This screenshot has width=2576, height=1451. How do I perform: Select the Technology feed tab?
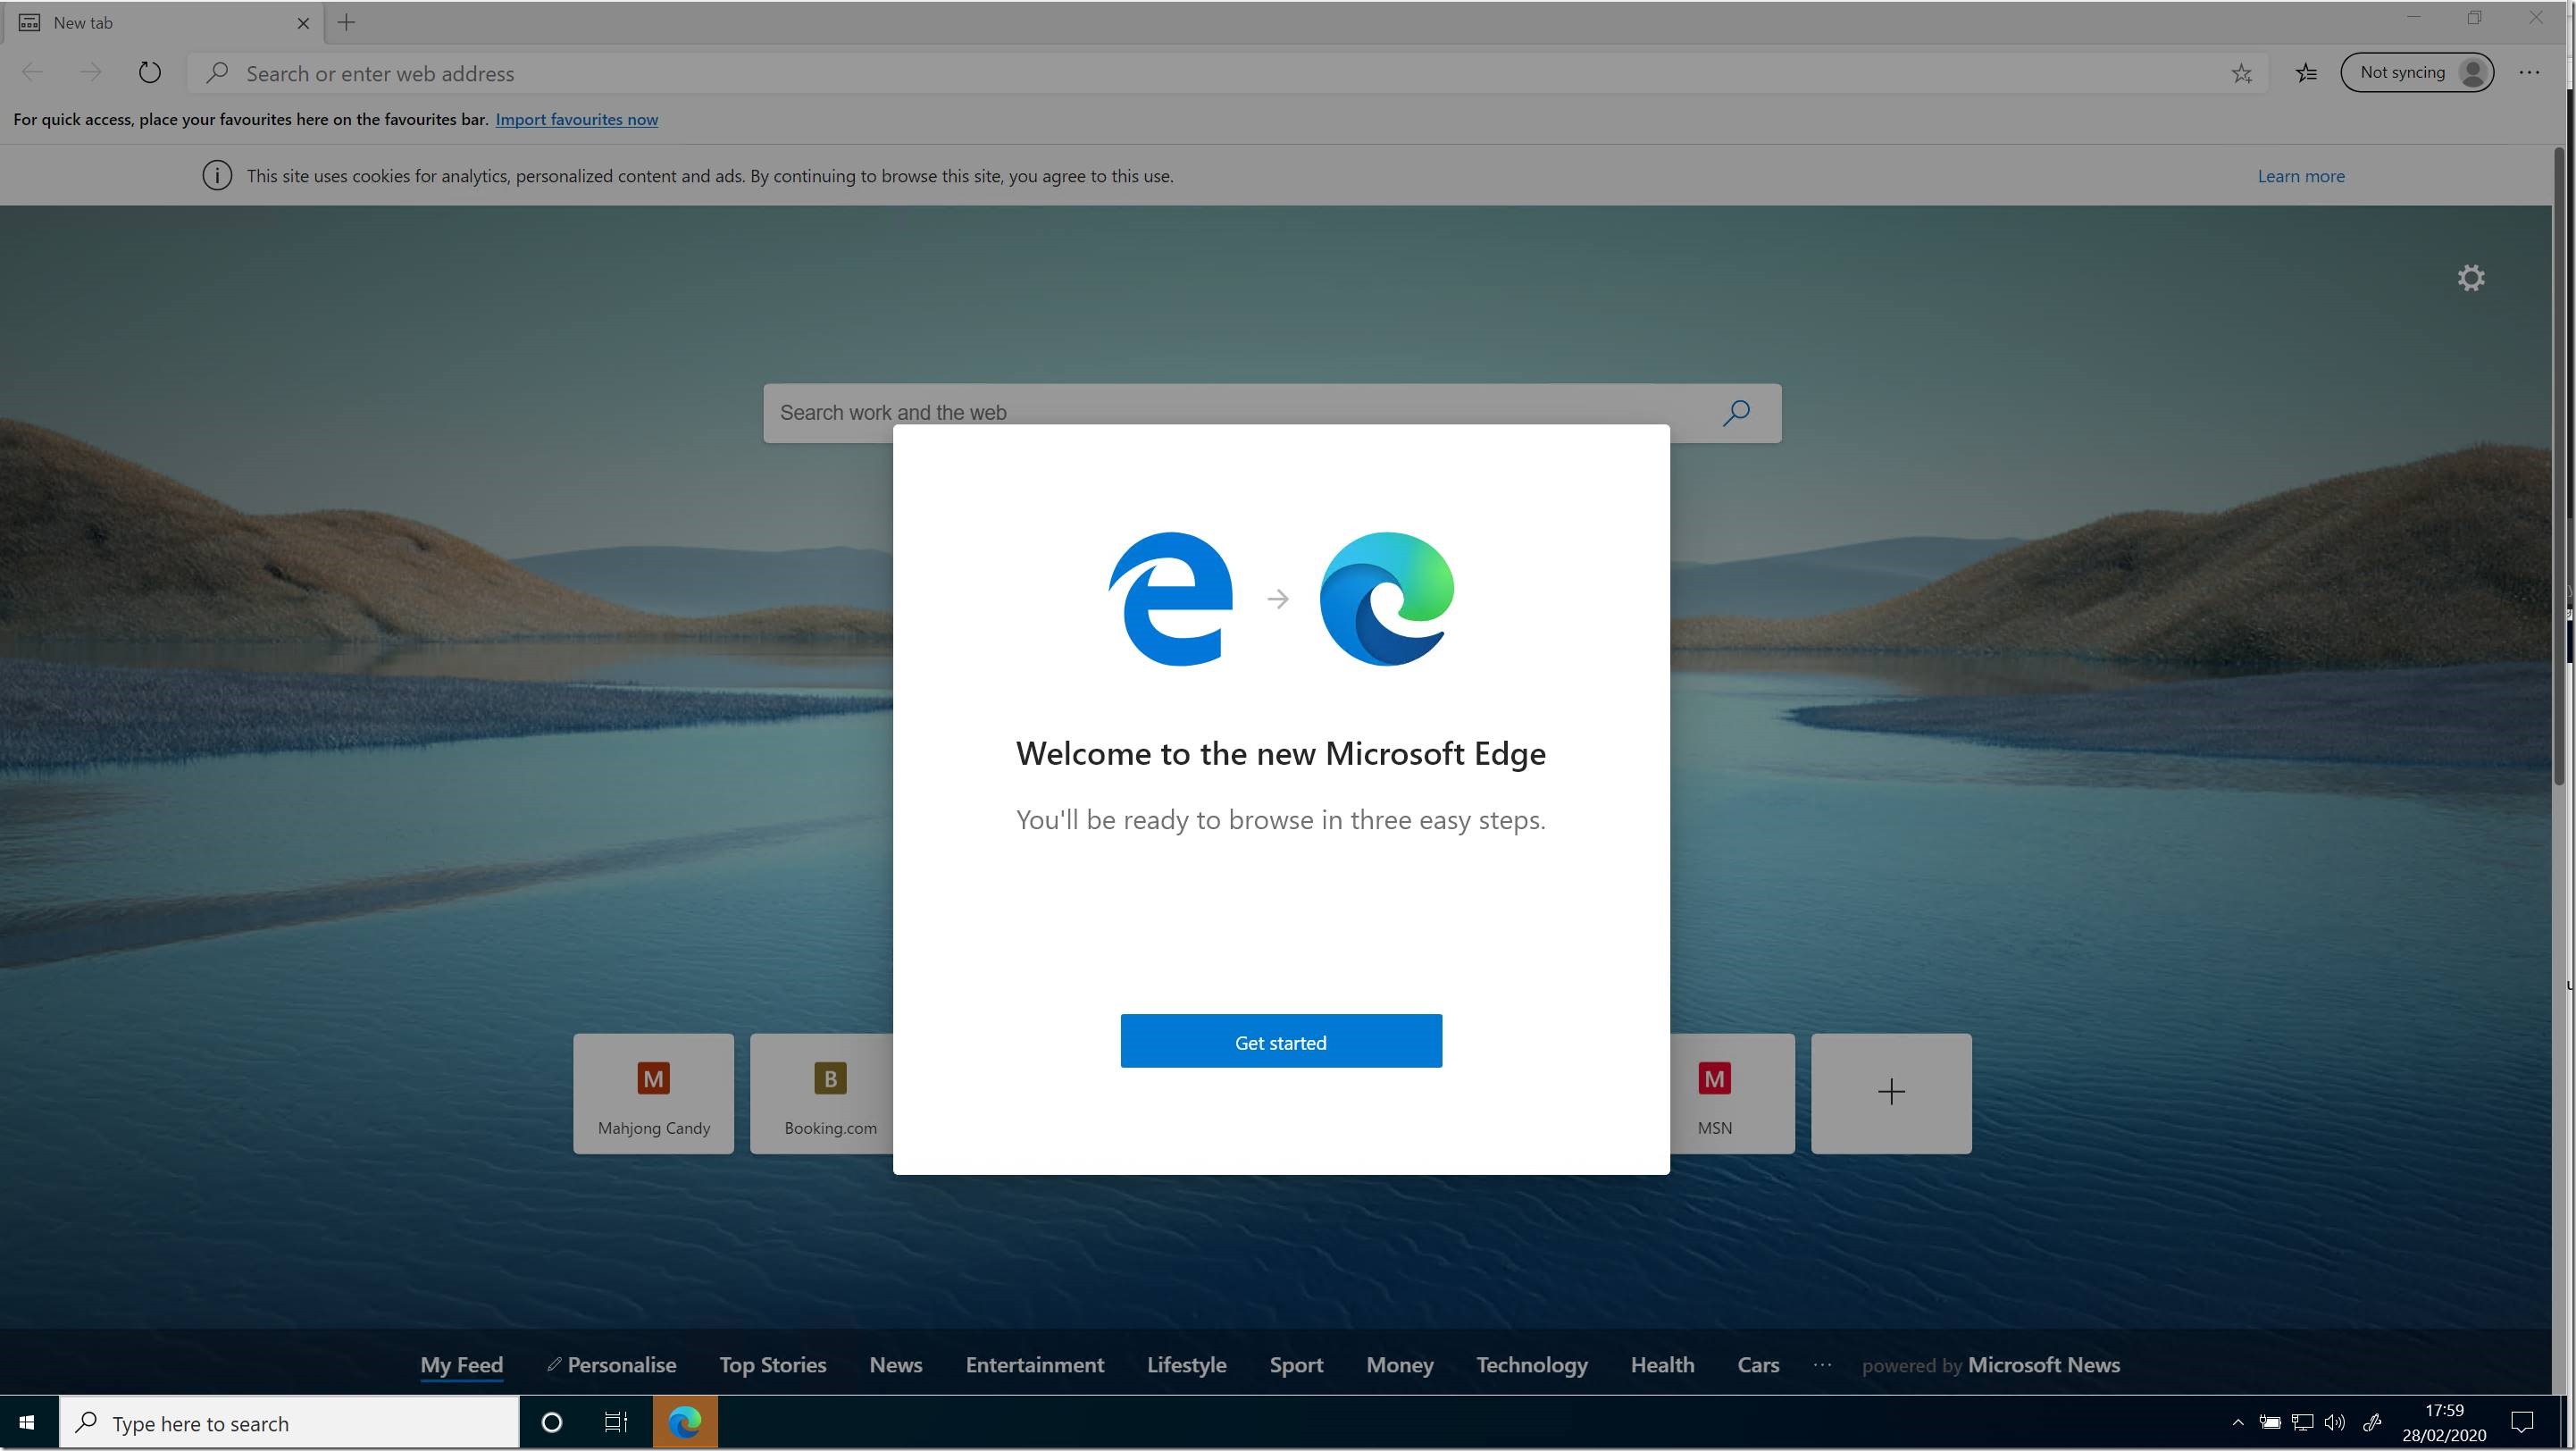pos(1531,1365)
